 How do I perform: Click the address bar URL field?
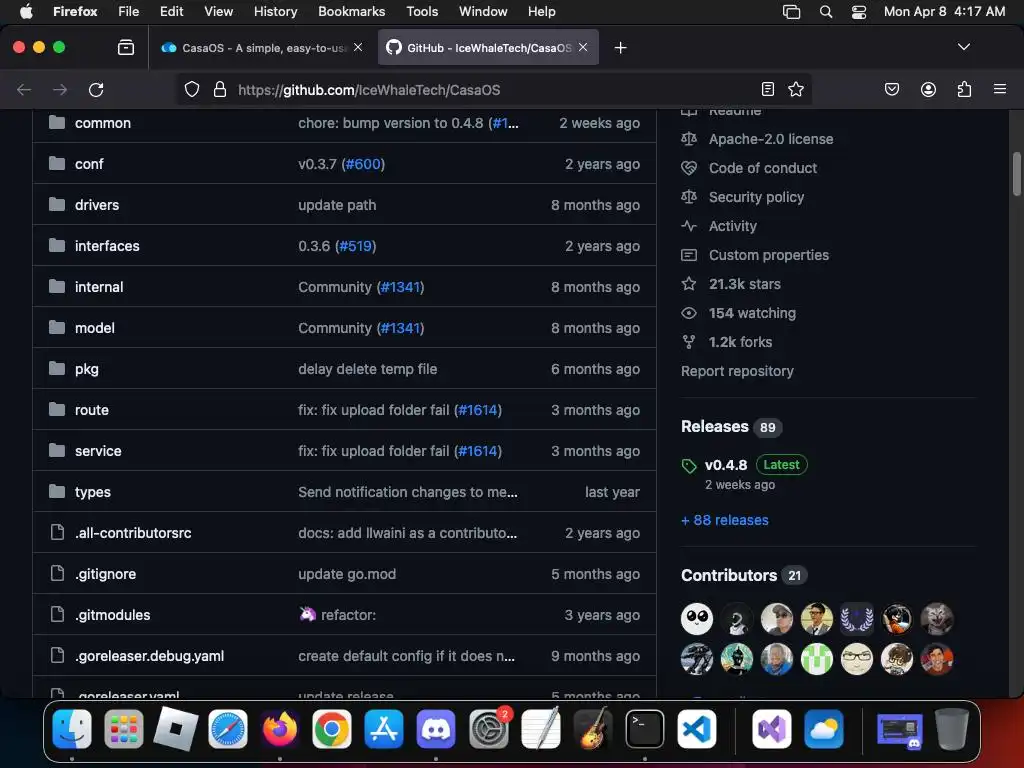click(493, 89)
